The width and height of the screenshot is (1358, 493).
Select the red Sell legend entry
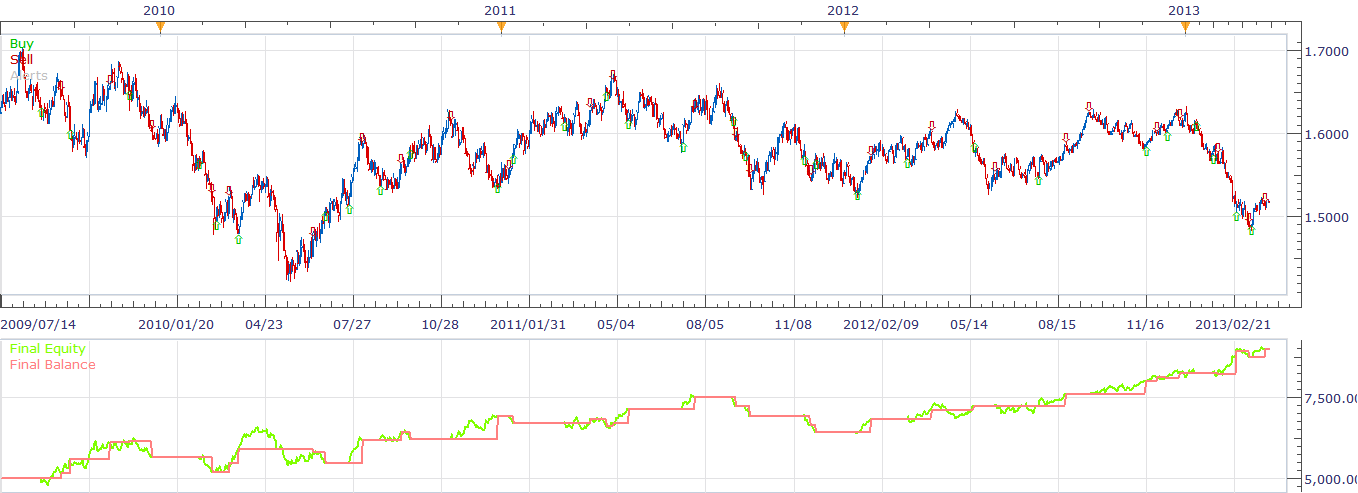pos(21,59)
